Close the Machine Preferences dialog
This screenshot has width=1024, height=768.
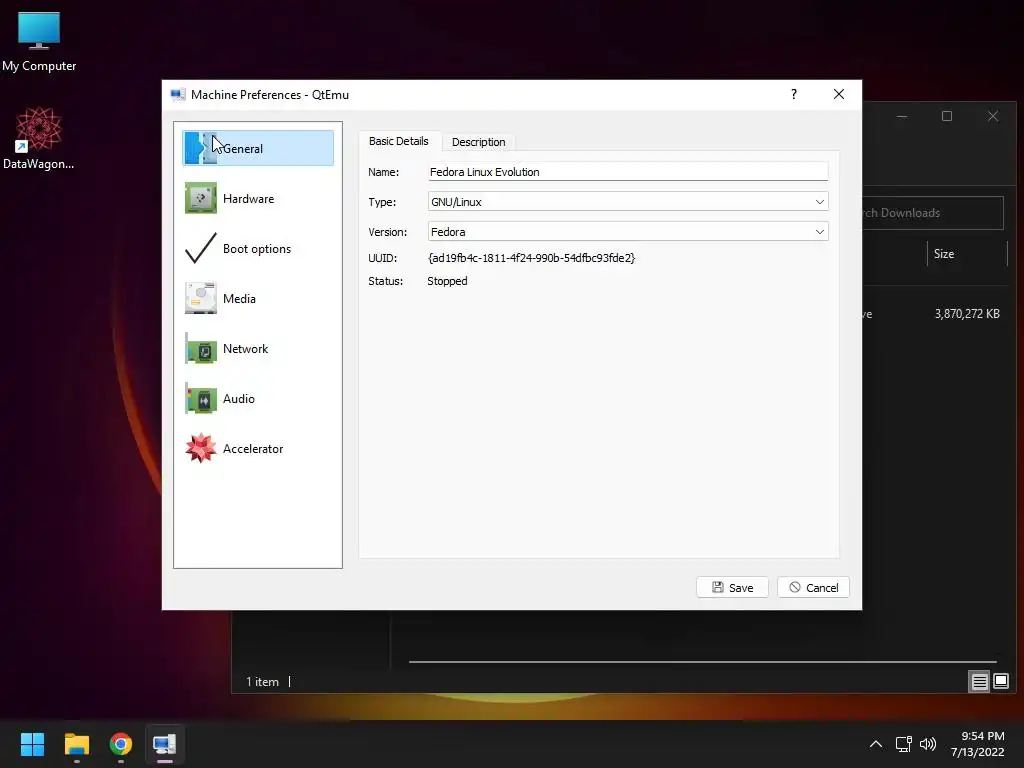[839, 95]
